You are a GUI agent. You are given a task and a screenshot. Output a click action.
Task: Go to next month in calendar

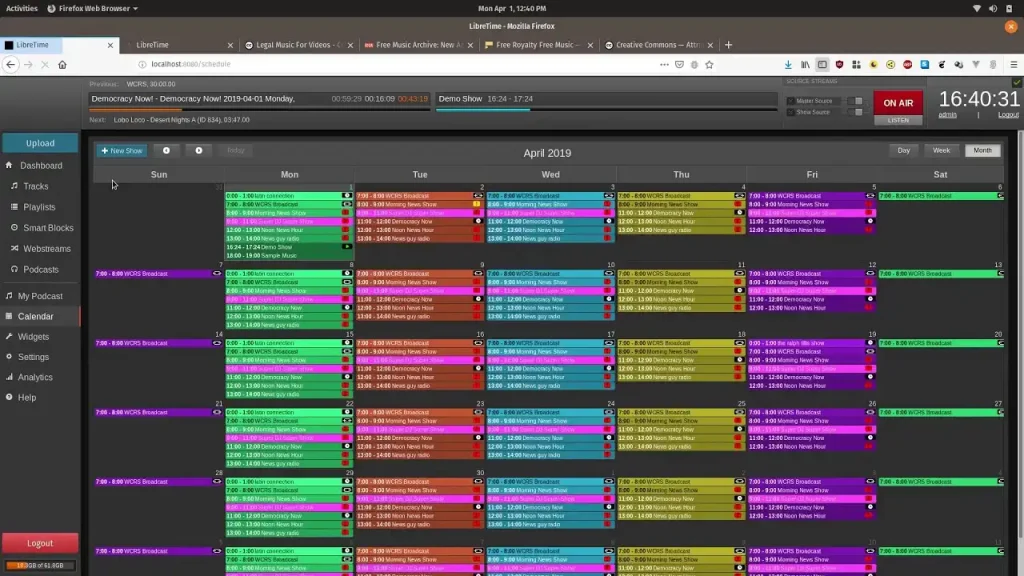pyautogui.click(x=199, y=151)
